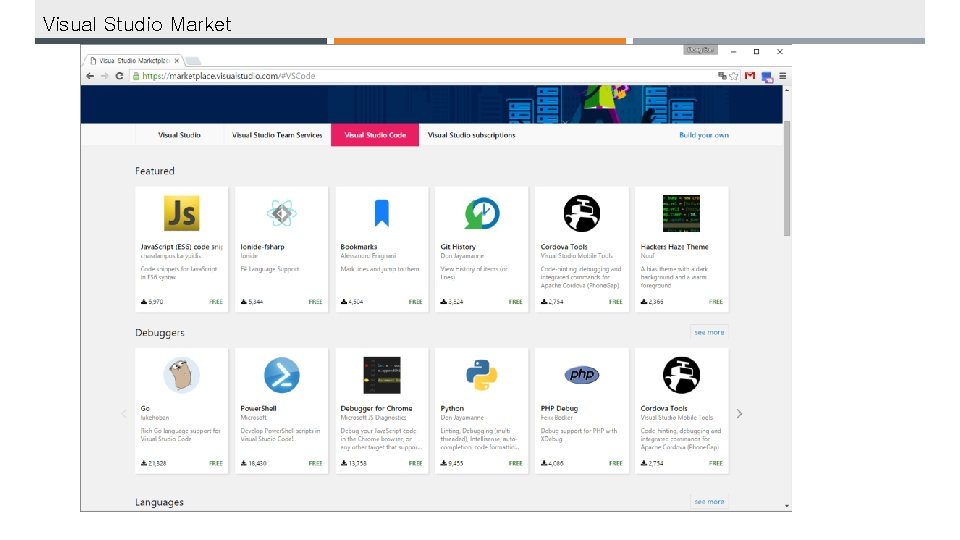Viewport: 960px width, 540px height.
Task: Click the Cordova Tools icon in Featured
Action: (582, 213)
